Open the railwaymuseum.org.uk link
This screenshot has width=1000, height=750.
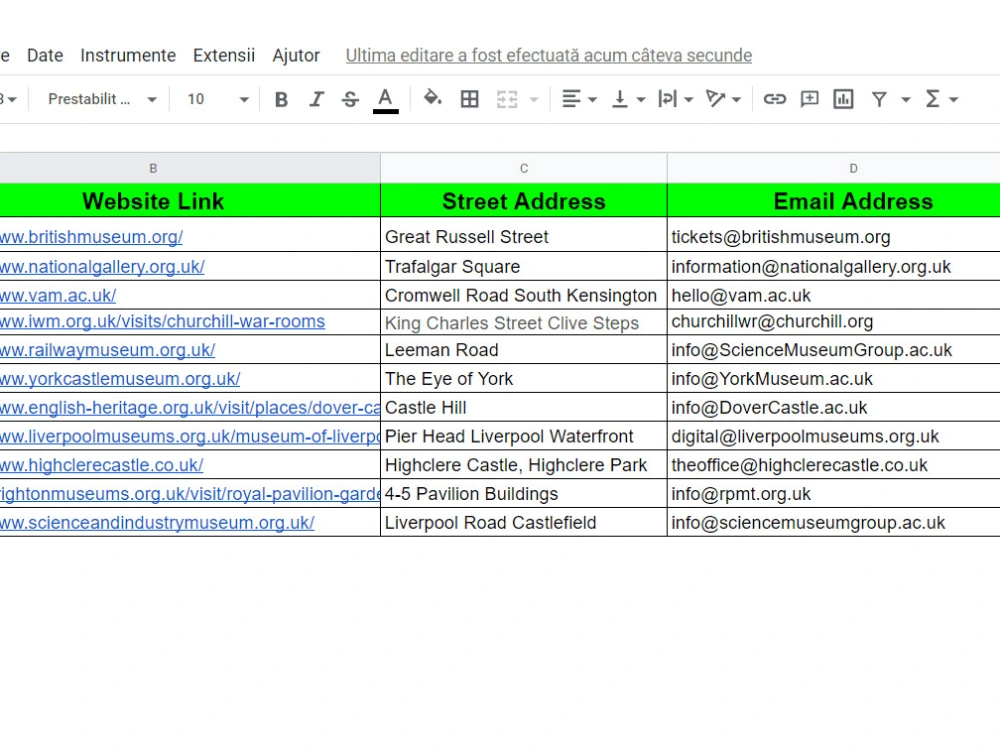(x=108, y=350)
